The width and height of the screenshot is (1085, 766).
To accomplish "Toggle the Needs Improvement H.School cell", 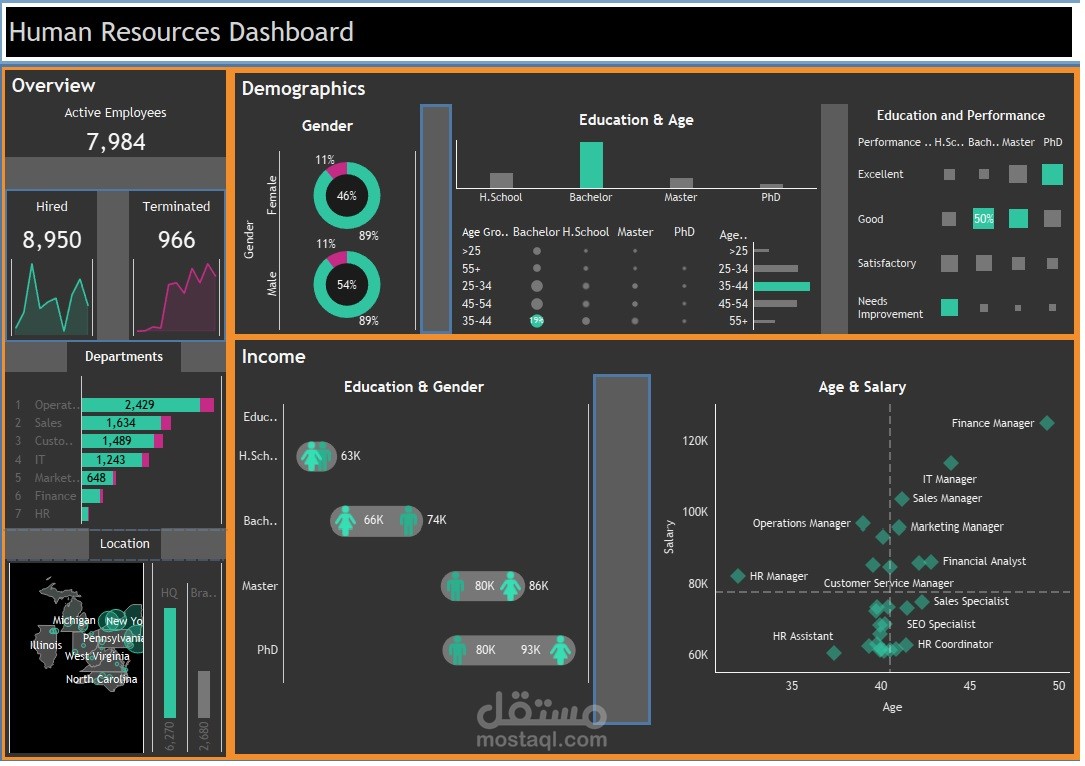I will (948, 307).
